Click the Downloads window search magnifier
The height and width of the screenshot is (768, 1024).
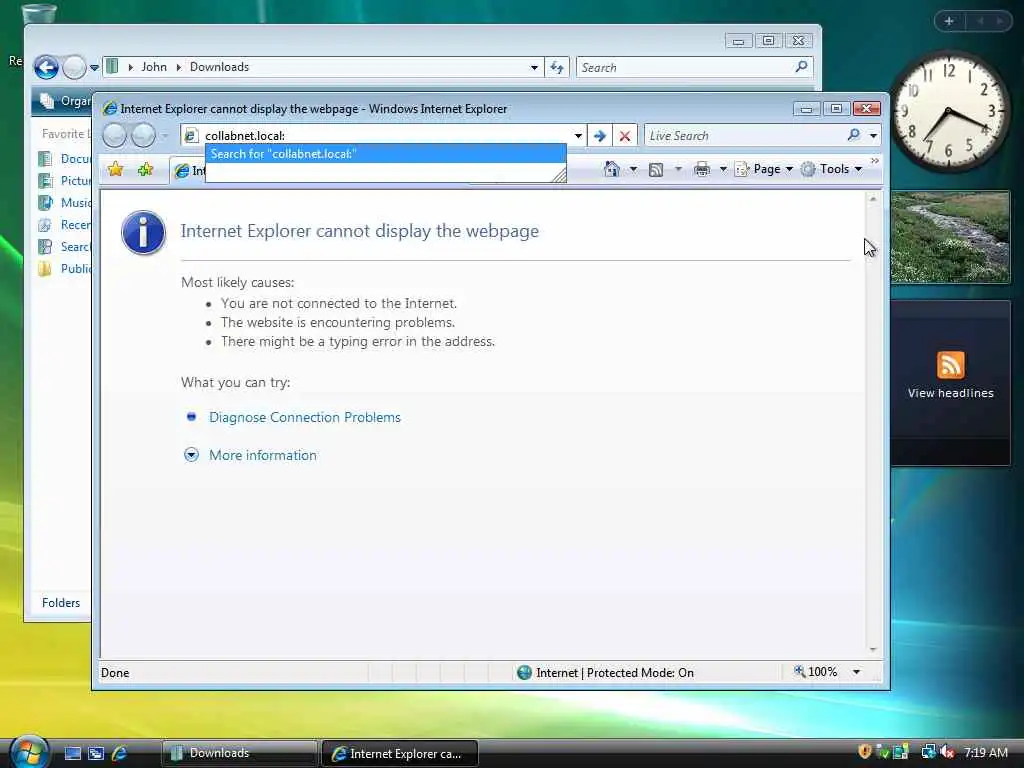(801, 67)
